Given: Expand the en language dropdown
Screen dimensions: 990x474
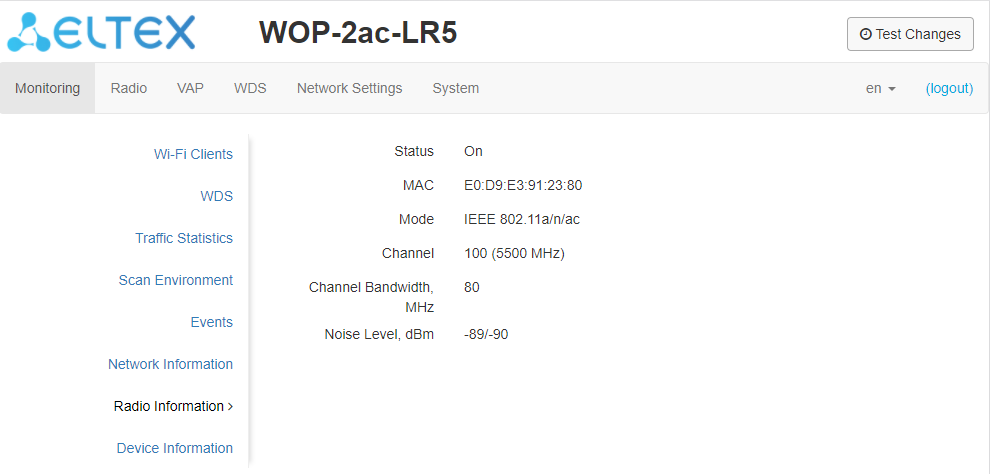Looking at the screenshot, I should coord(880,88).
